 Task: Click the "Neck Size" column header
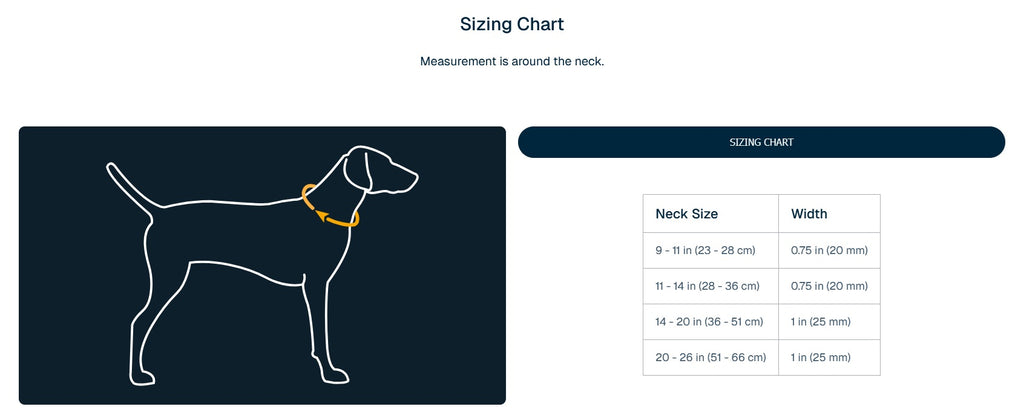pyautogui.click(x=686, y=213)
